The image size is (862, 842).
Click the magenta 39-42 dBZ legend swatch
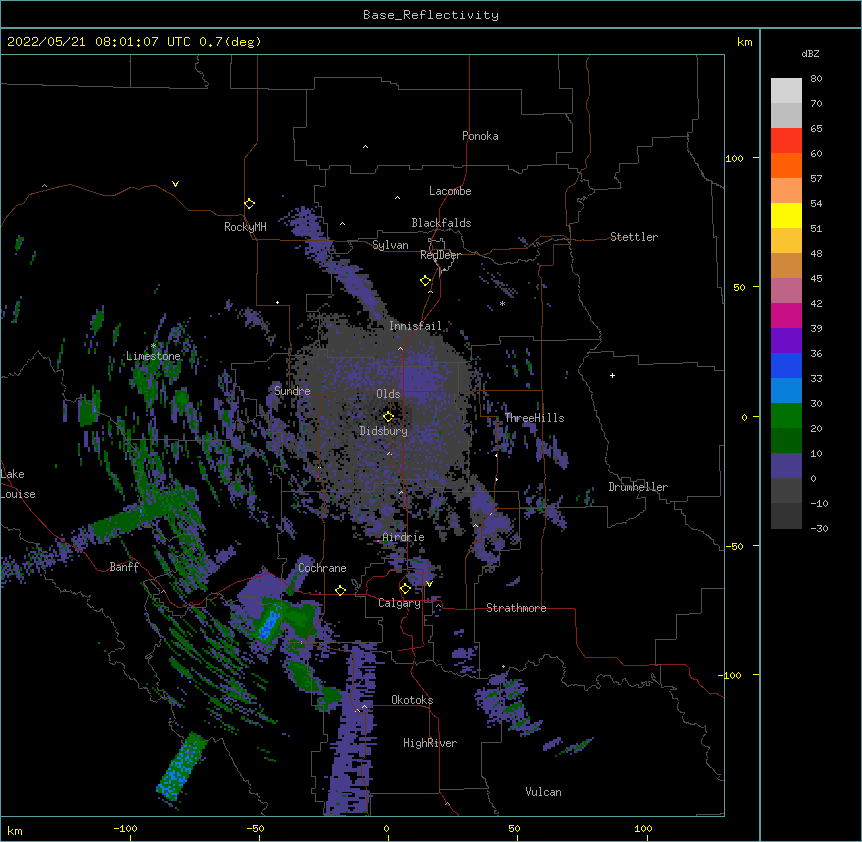pos(786,315)
